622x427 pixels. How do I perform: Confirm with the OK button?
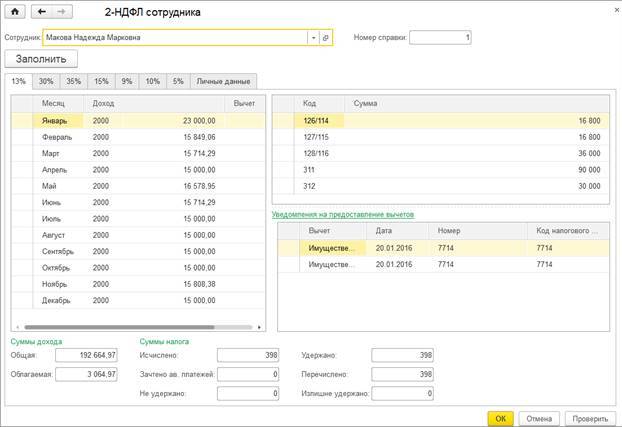point(500,418)
